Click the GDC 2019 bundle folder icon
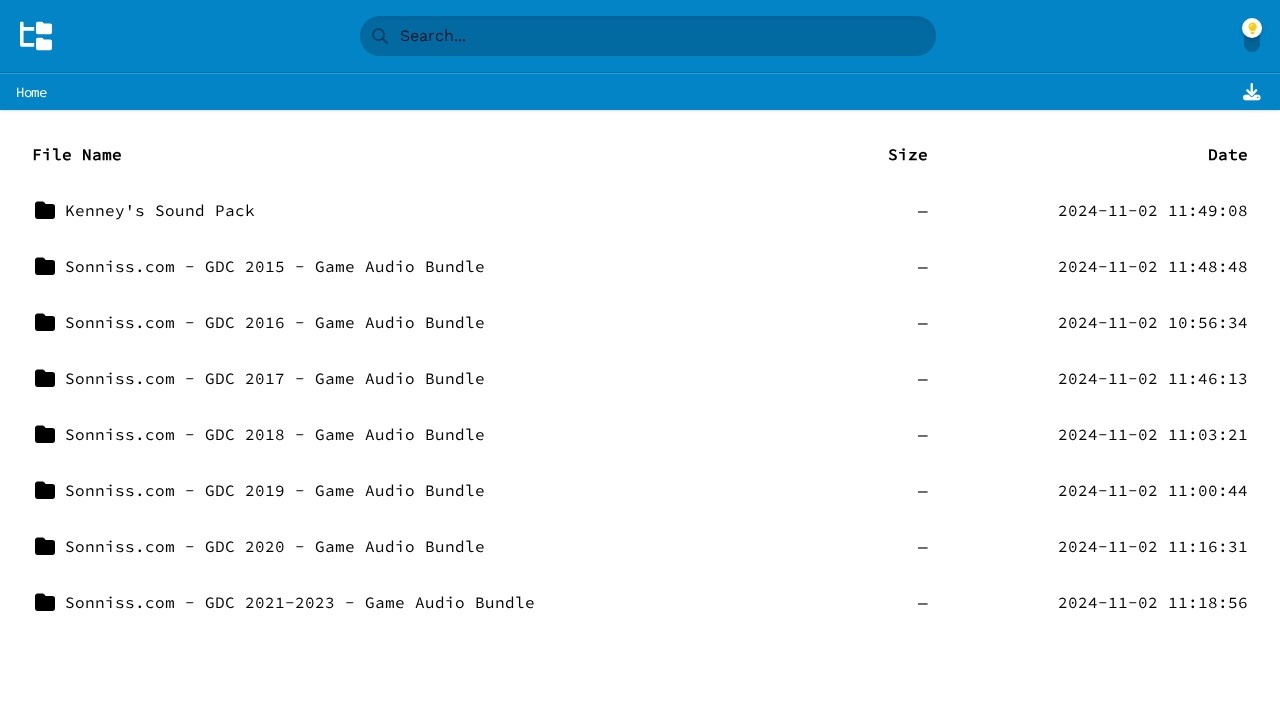The height and width of the screenshot is (720, 1280). (x=45, y=490)
